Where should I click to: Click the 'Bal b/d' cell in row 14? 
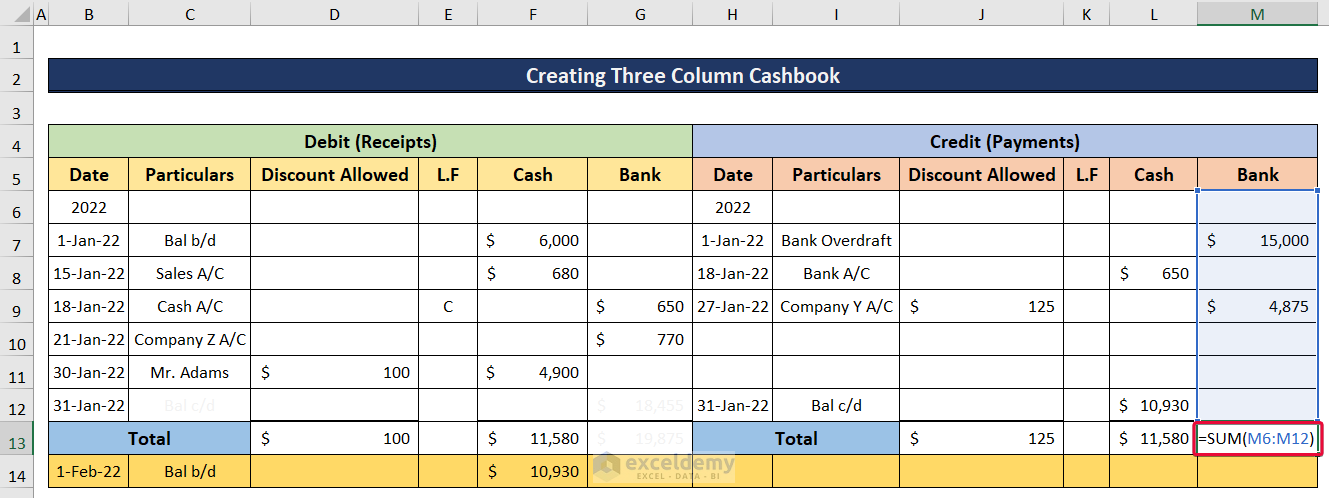[189, 471]
